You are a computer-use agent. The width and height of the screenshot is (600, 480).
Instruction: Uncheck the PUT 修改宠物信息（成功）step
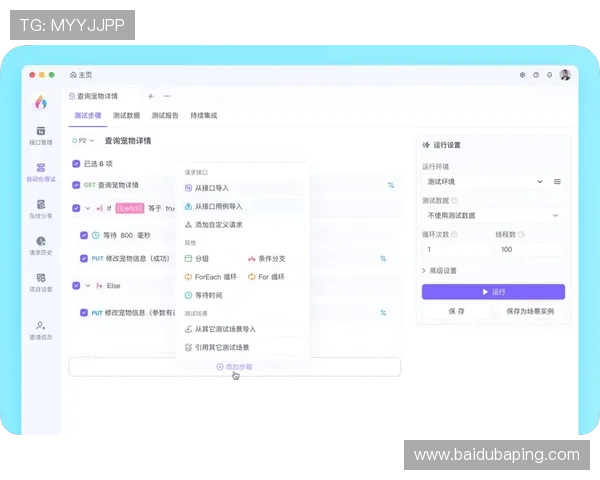(x=84, y=258)
